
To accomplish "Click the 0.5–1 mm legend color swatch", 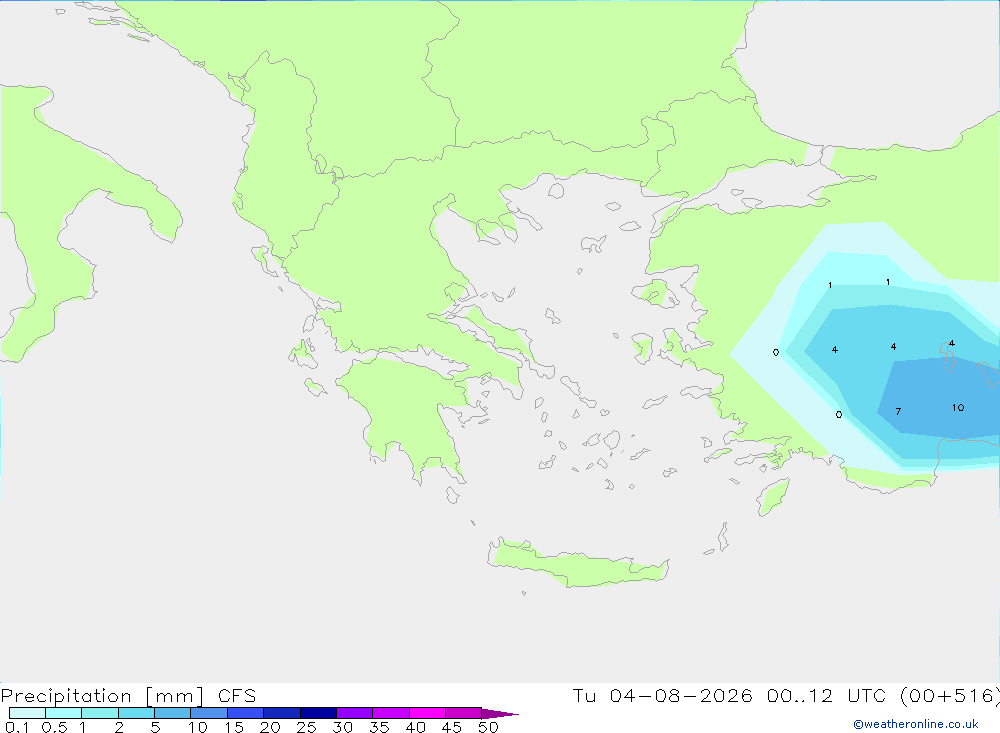I will coord(64,713).
